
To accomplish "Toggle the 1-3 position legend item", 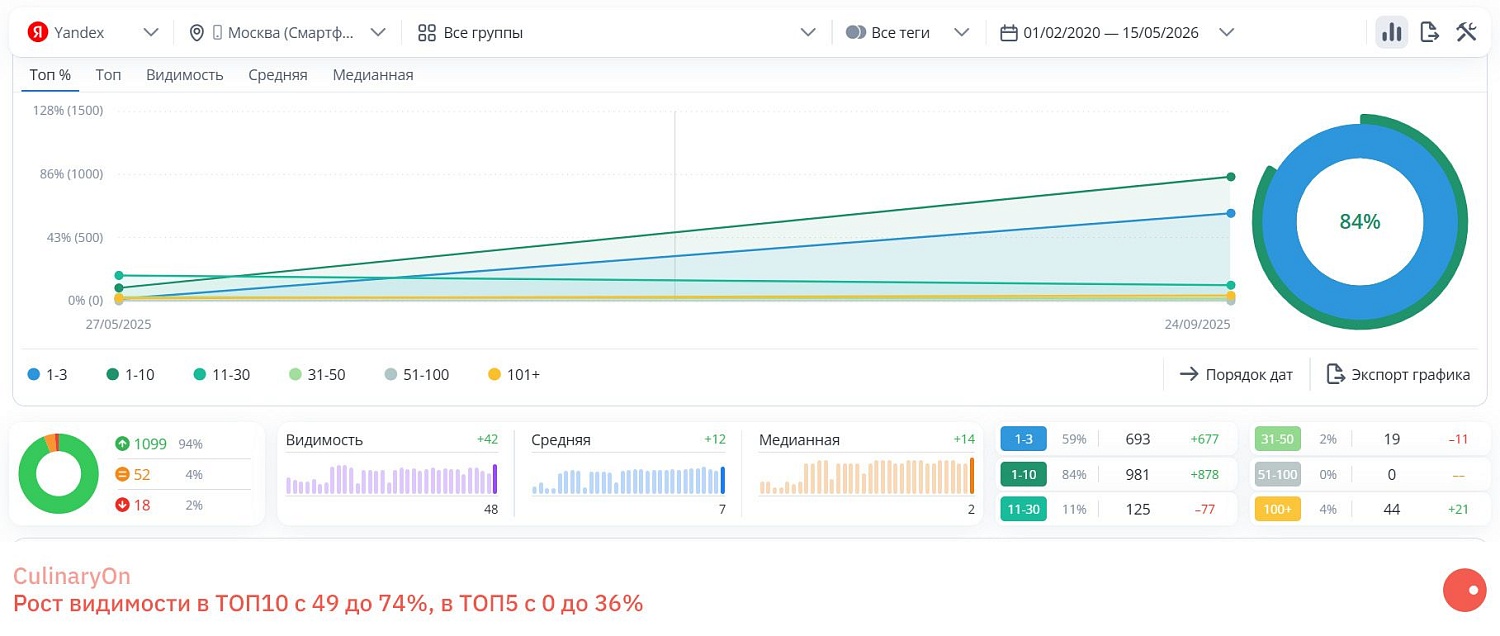I will tap(47, 374).
